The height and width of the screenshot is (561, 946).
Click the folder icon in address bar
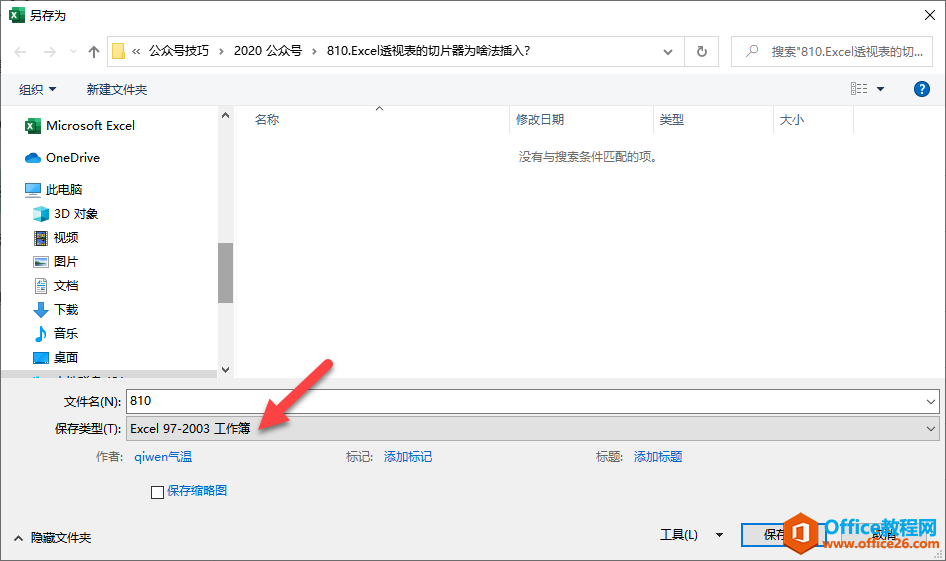119,51
